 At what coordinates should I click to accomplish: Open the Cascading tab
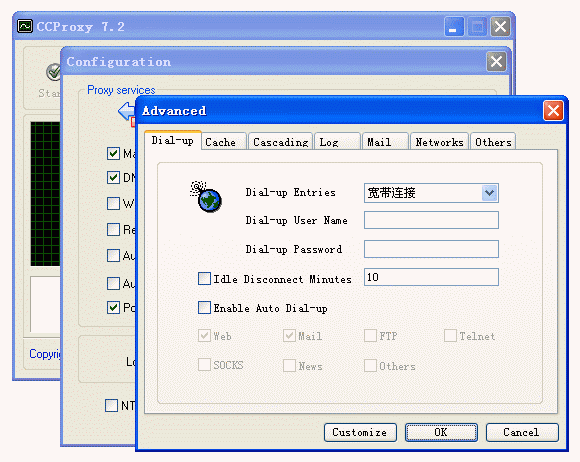[x=280, y=142]
